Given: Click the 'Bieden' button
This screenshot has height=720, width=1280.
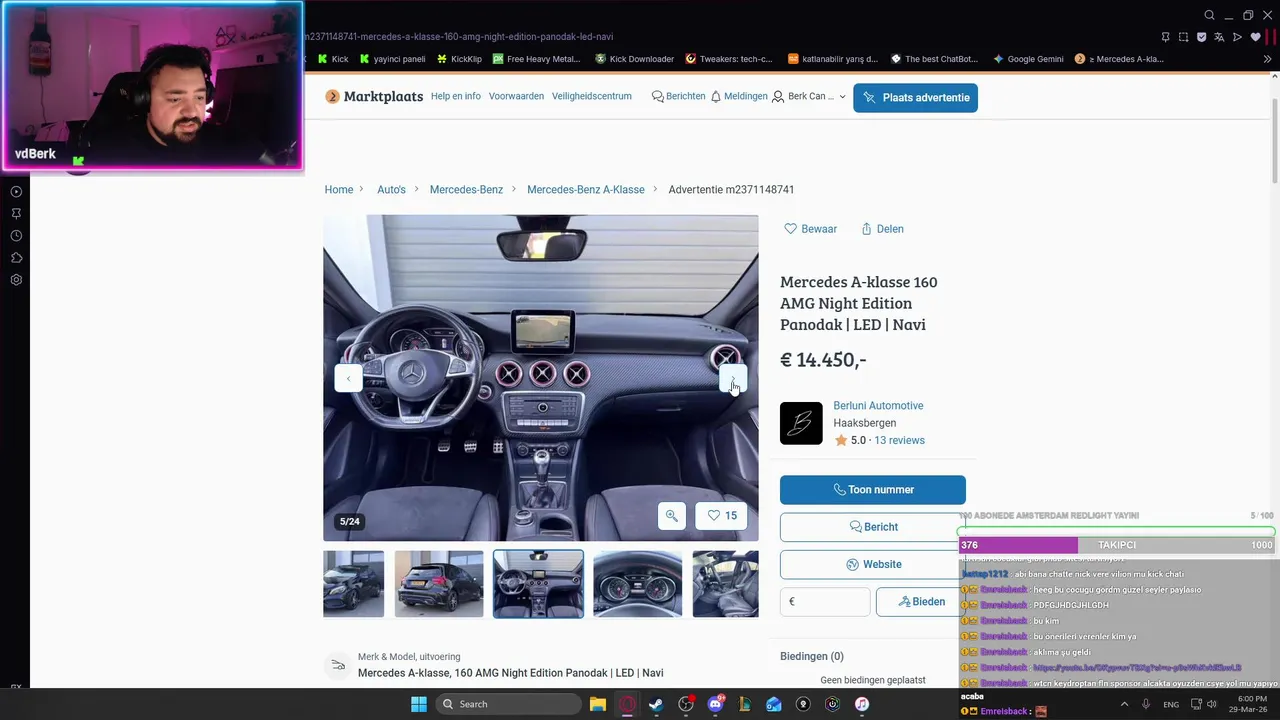Looking at the screenshot, I should coord(920,602).
